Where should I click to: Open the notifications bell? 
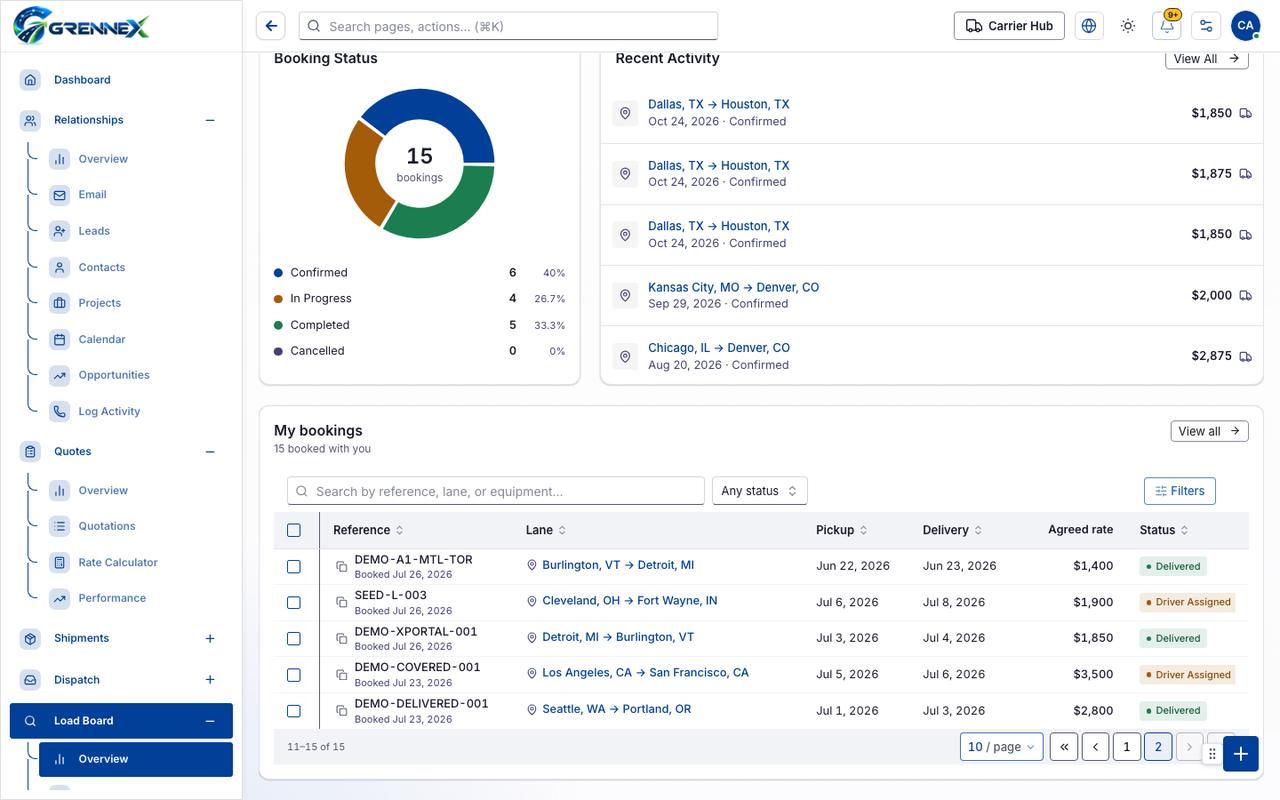1167,26
